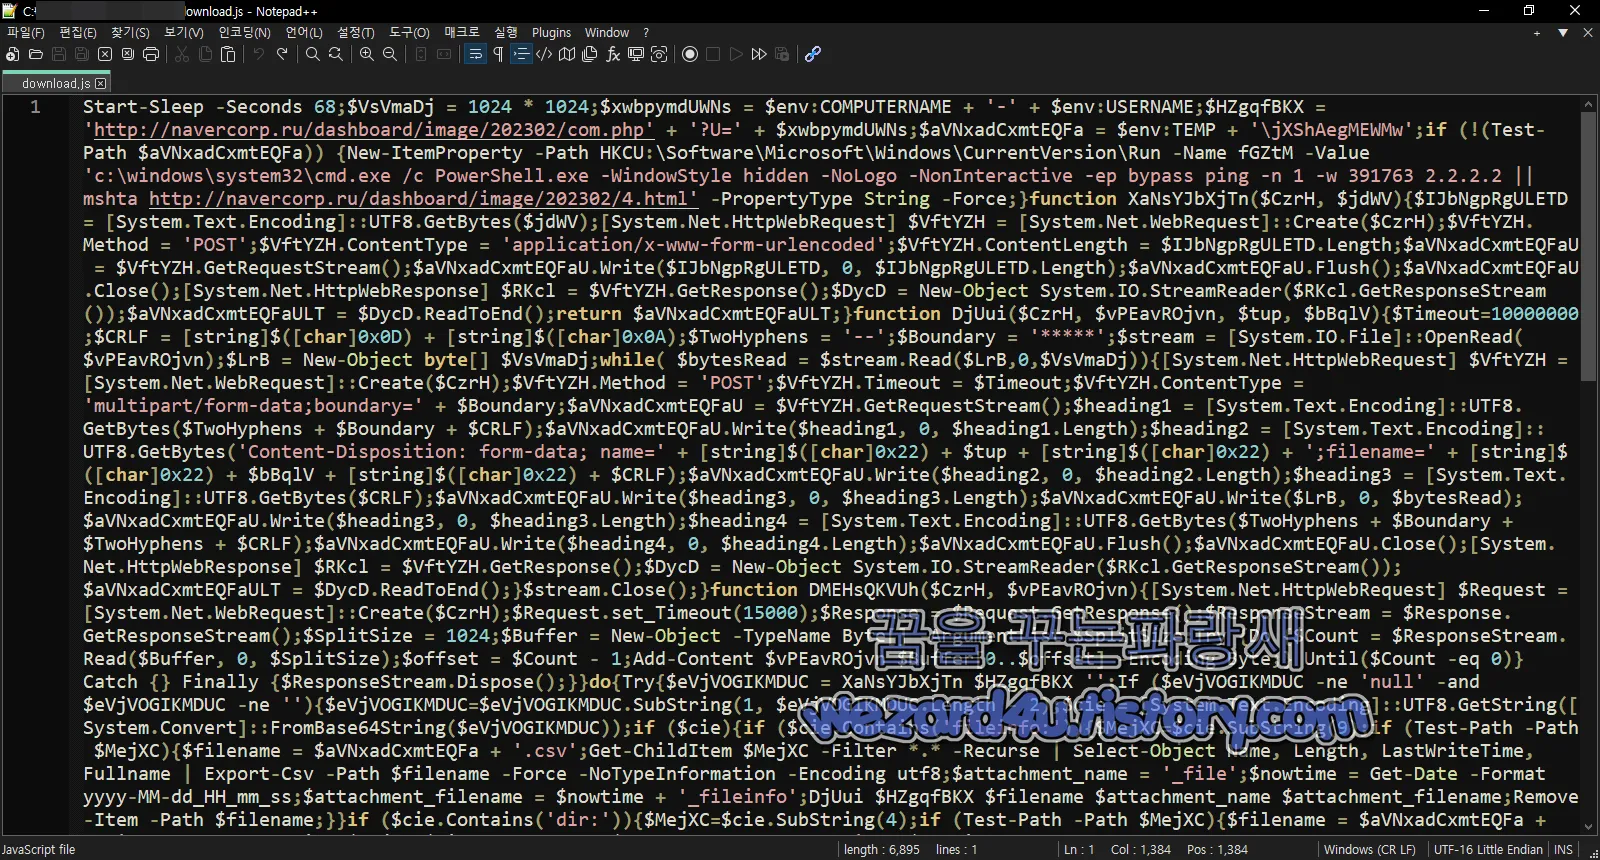
Task: Click the scrollbar down arrow
Action: [x=1589, y=827]
